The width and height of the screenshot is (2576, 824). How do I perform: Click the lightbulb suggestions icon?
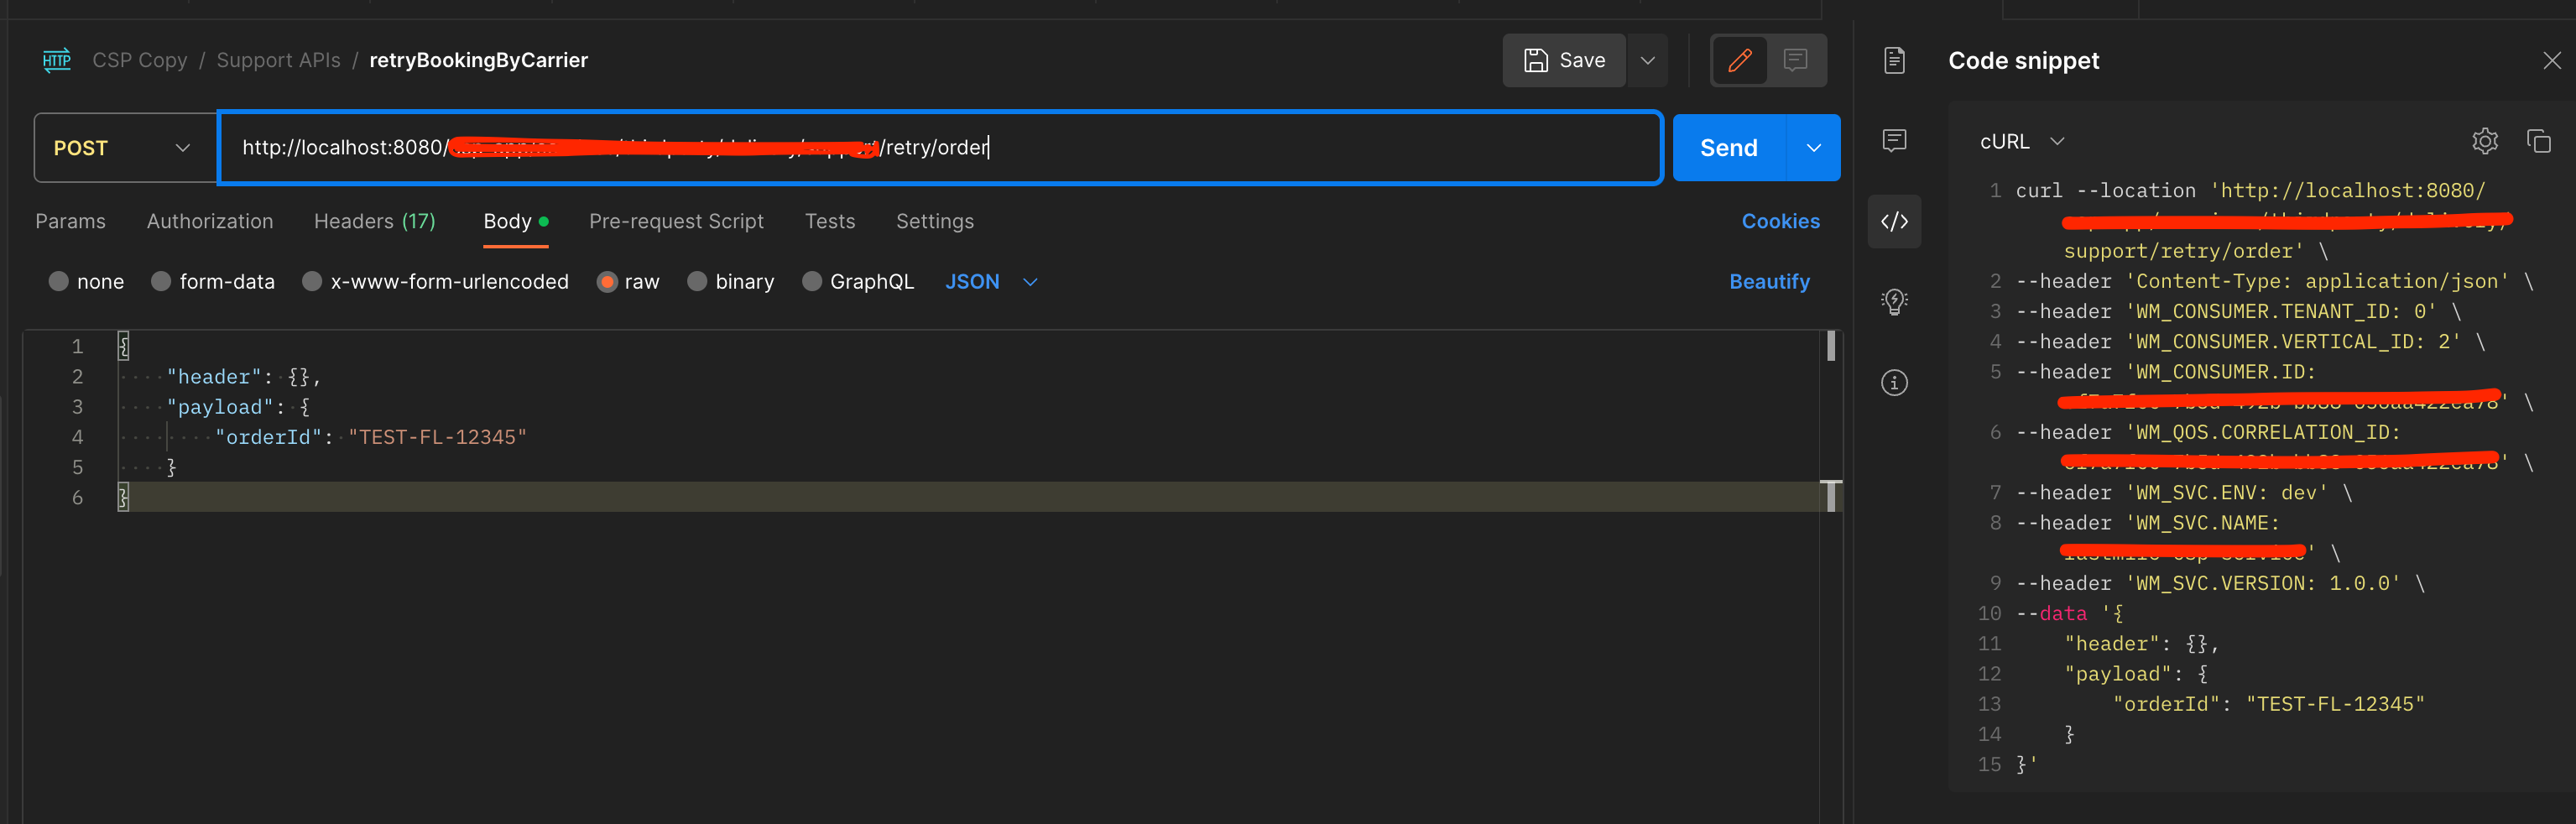(x=1895, y=301)
